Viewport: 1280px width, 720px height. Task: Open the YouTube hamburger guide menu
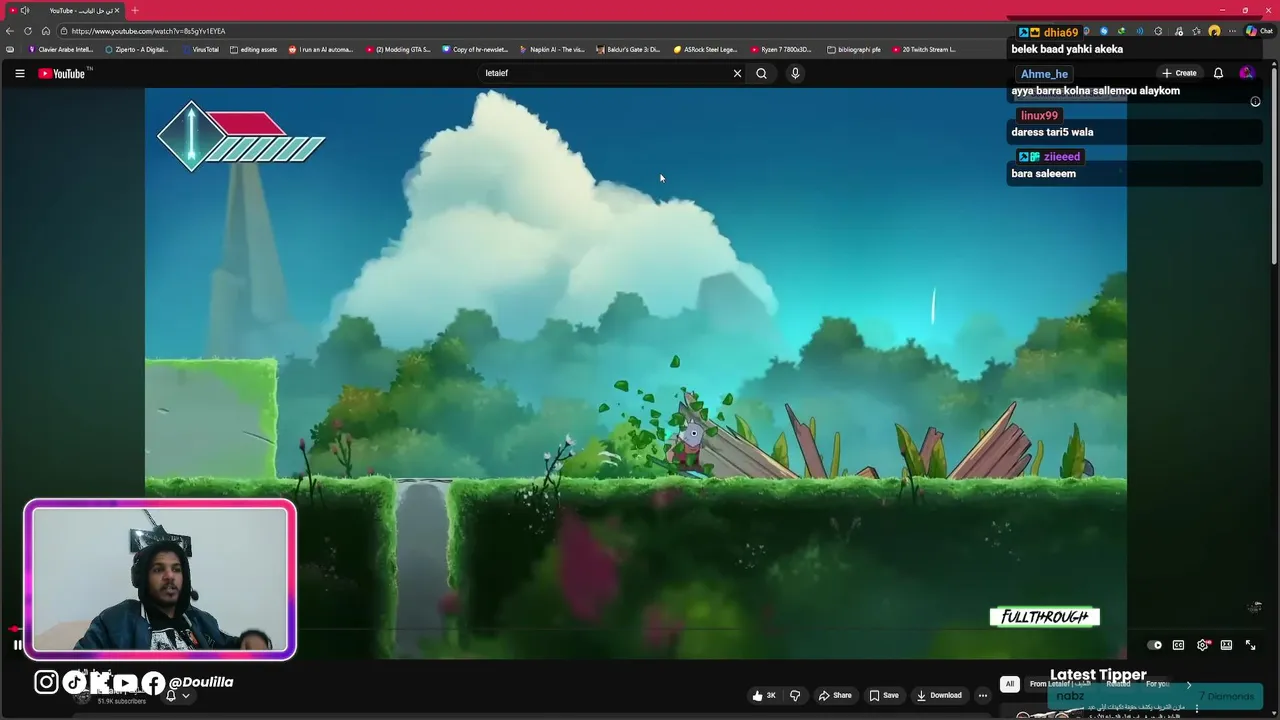pyautogui.click(x=19, y=73)
